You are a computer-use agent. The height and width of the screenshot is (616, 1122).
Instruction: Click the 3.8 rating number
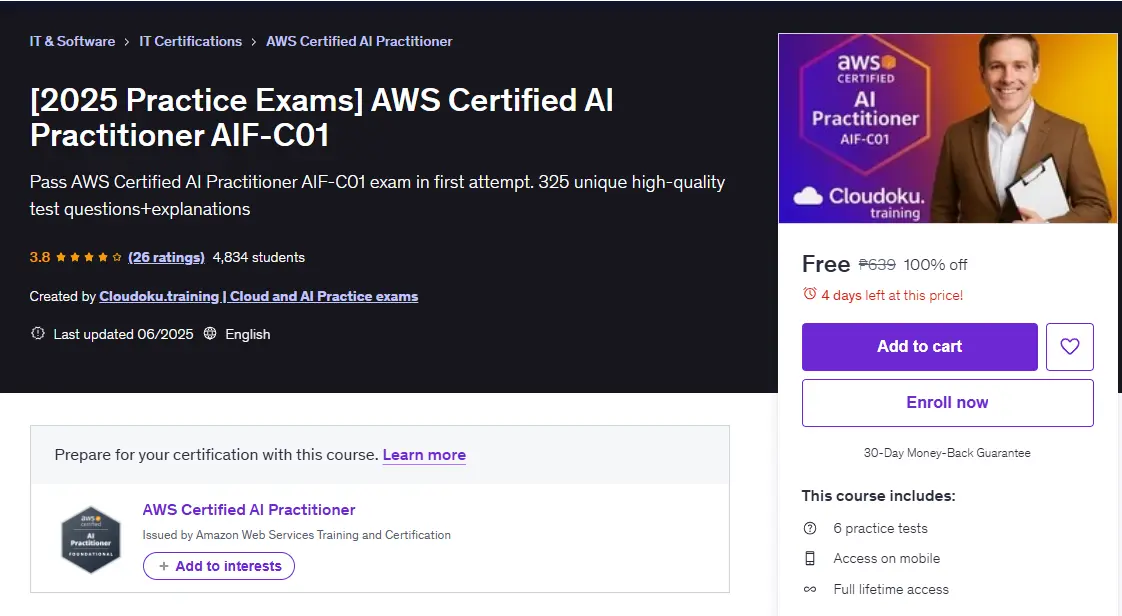(x=40, y=257)
